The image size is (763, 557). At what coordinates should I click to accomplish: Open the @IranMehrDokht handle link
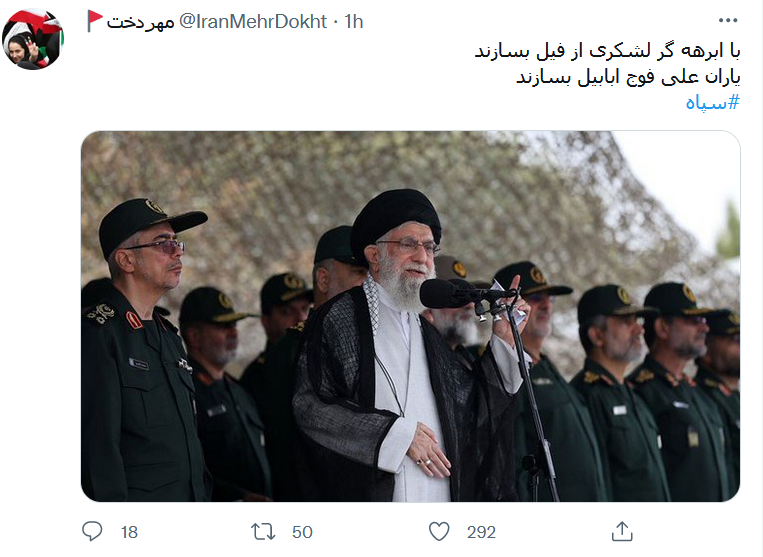pyautogui.click(x=253, y=21)
